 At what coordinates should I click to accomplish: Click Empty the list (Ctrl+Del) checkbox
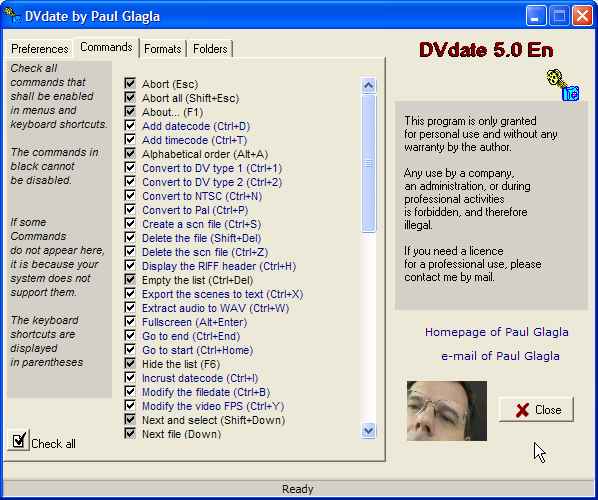(130, 279)
